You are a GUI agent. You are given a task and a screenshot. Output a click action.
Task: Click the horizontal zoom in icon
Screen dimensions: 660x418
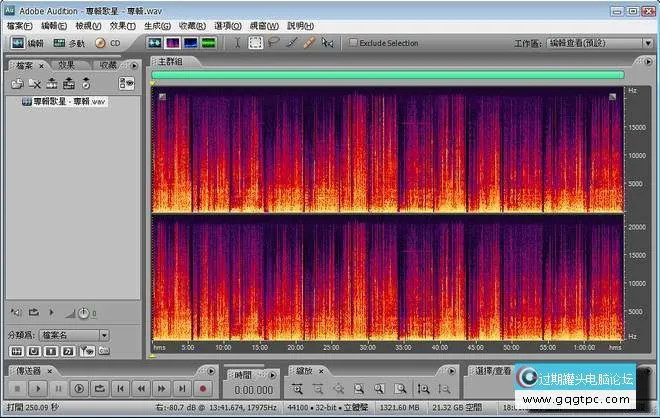click(298, 388)
